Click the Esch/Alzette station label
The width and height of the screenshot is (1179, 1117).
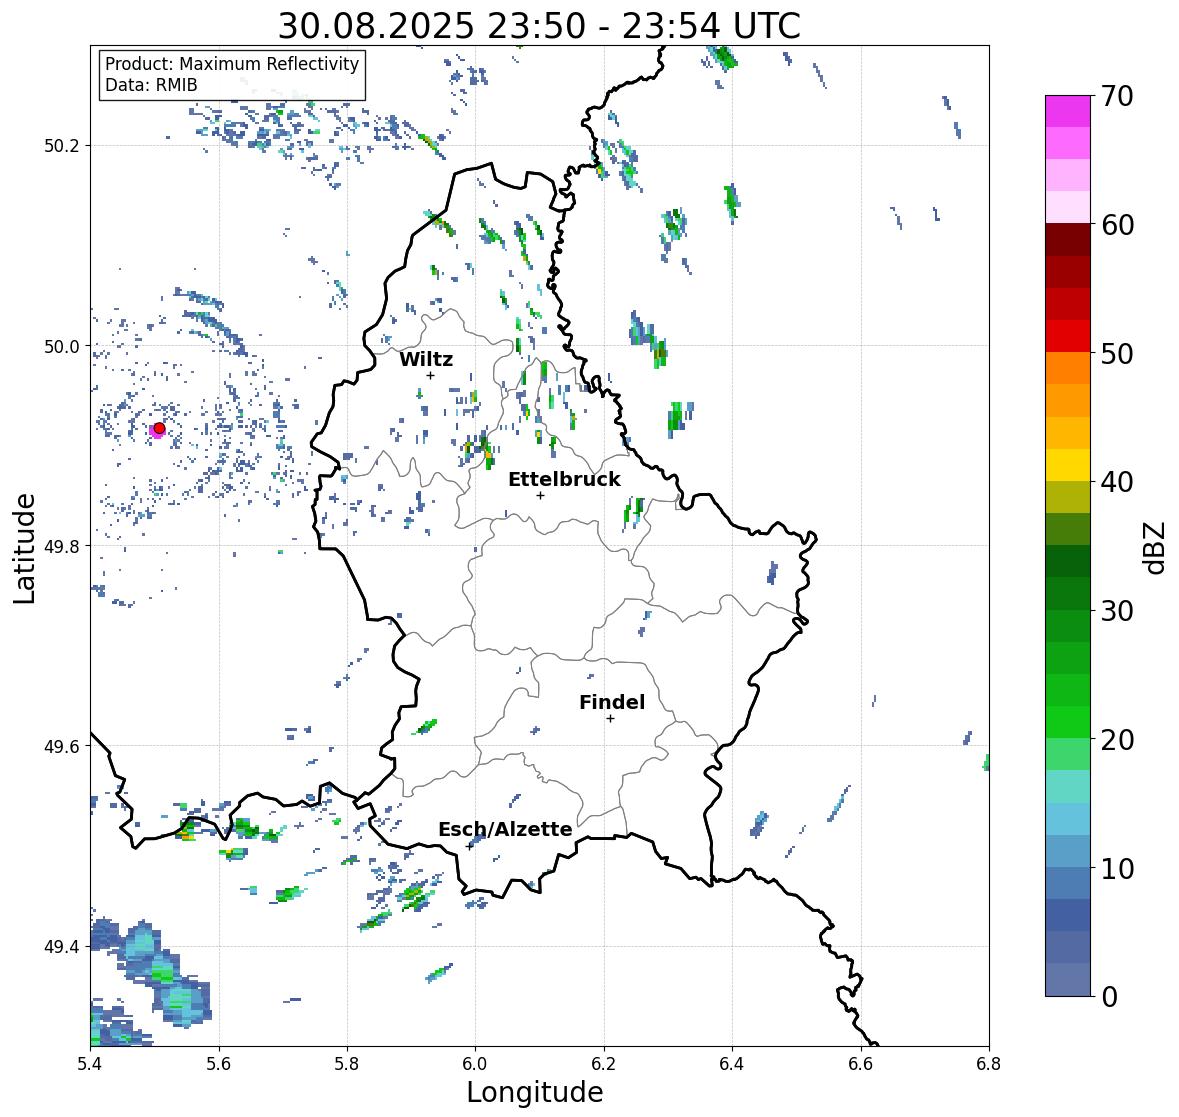505,829
